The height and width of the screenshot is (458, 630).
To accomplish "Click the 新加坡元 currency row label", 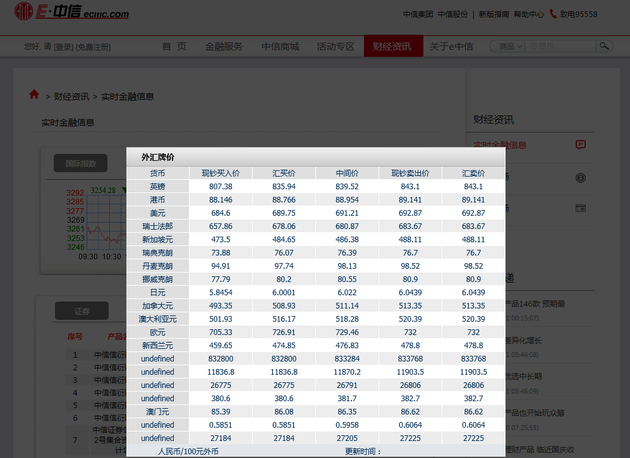I will [158, 239].
